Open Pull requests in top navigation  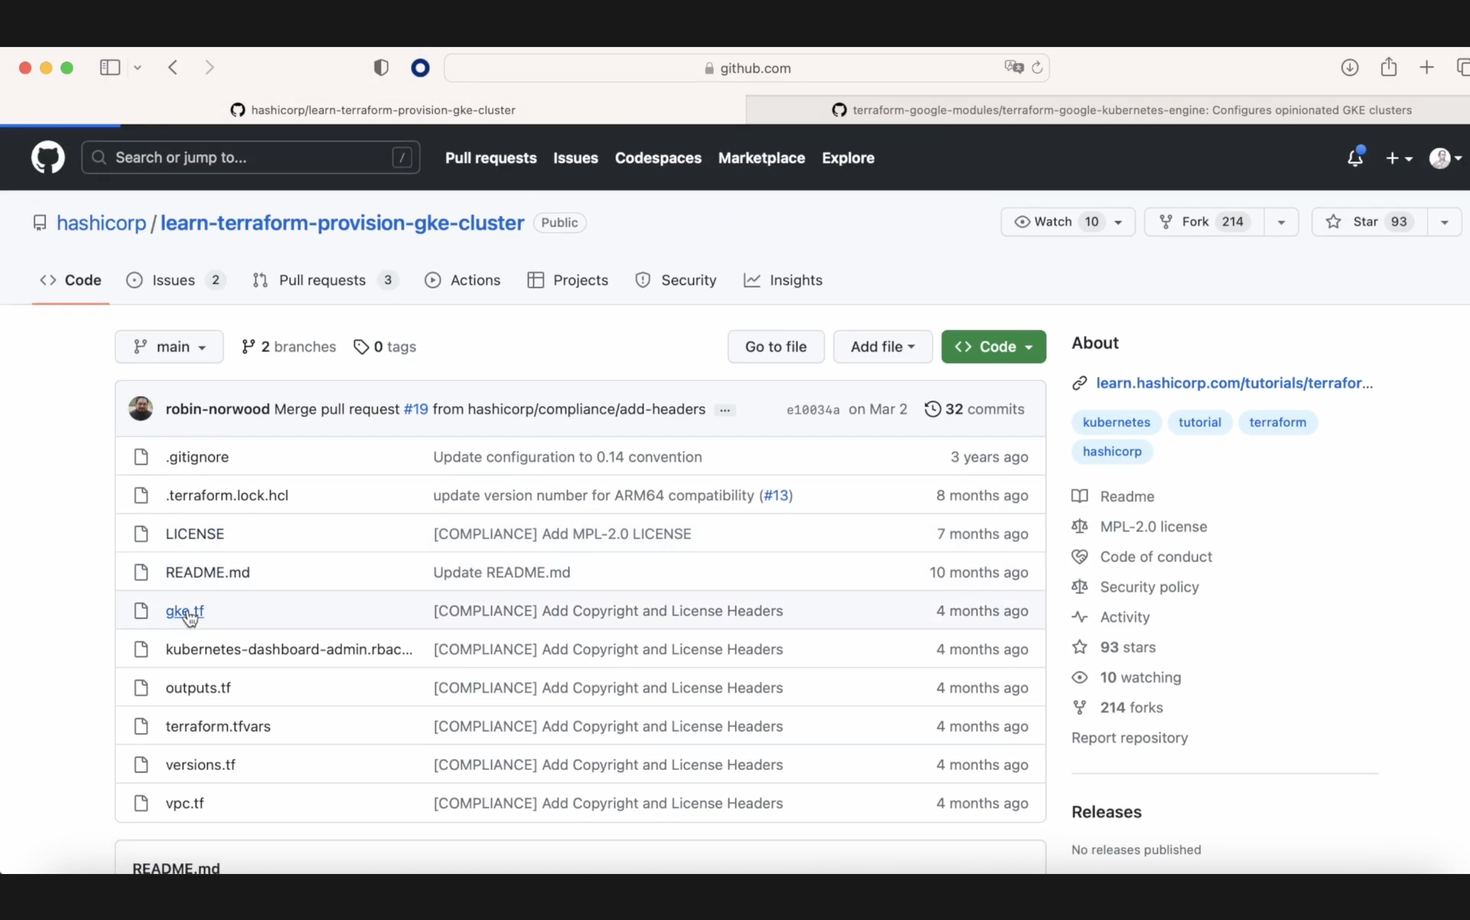491,158
